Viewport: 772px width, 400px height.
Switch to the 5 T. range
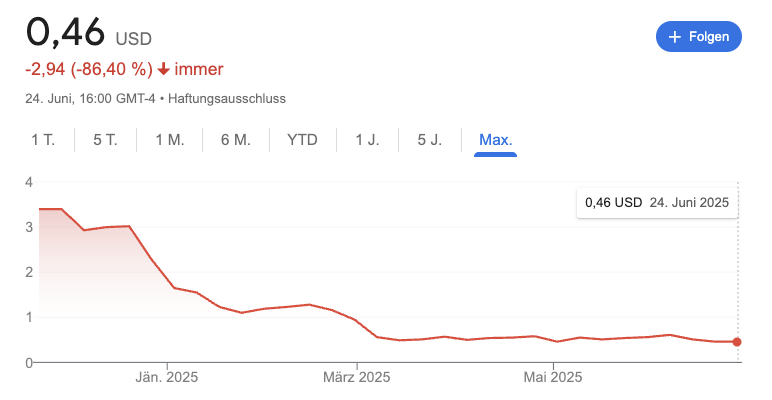(x=105, y=140)
